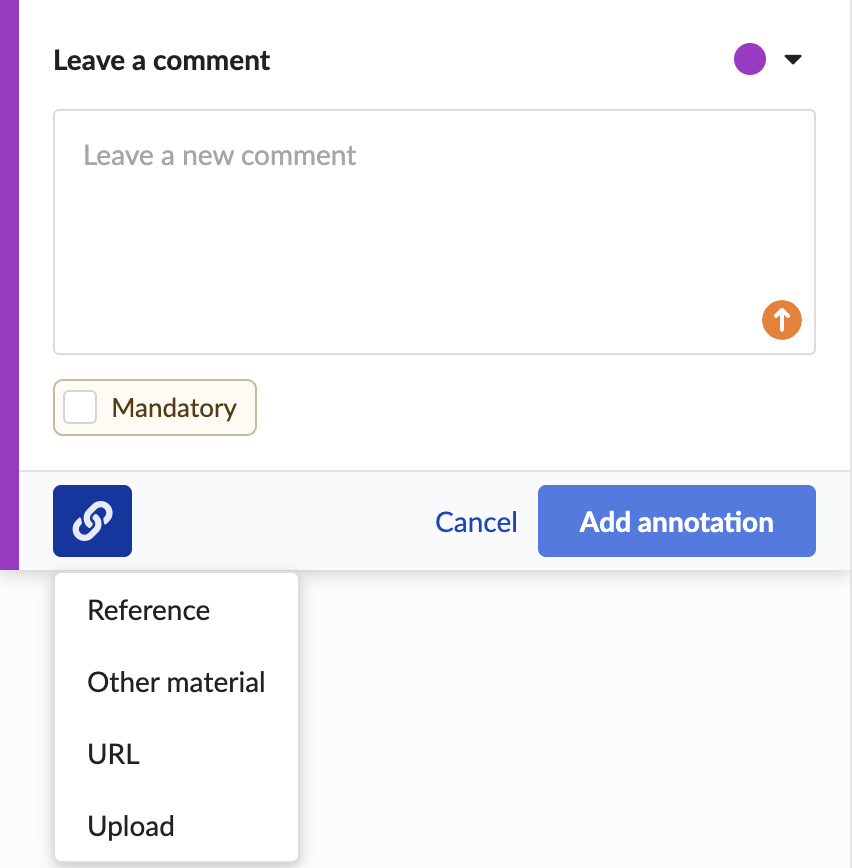The width and height of the screenshot is (852, 868).
Task: Click the gray placeholder text in textarea
Action: point(219,156)
